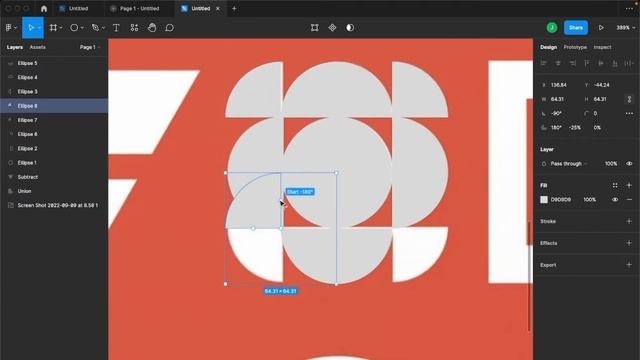
Task: Open the shape tools dropdown arrow
Action: coord(82,28)
